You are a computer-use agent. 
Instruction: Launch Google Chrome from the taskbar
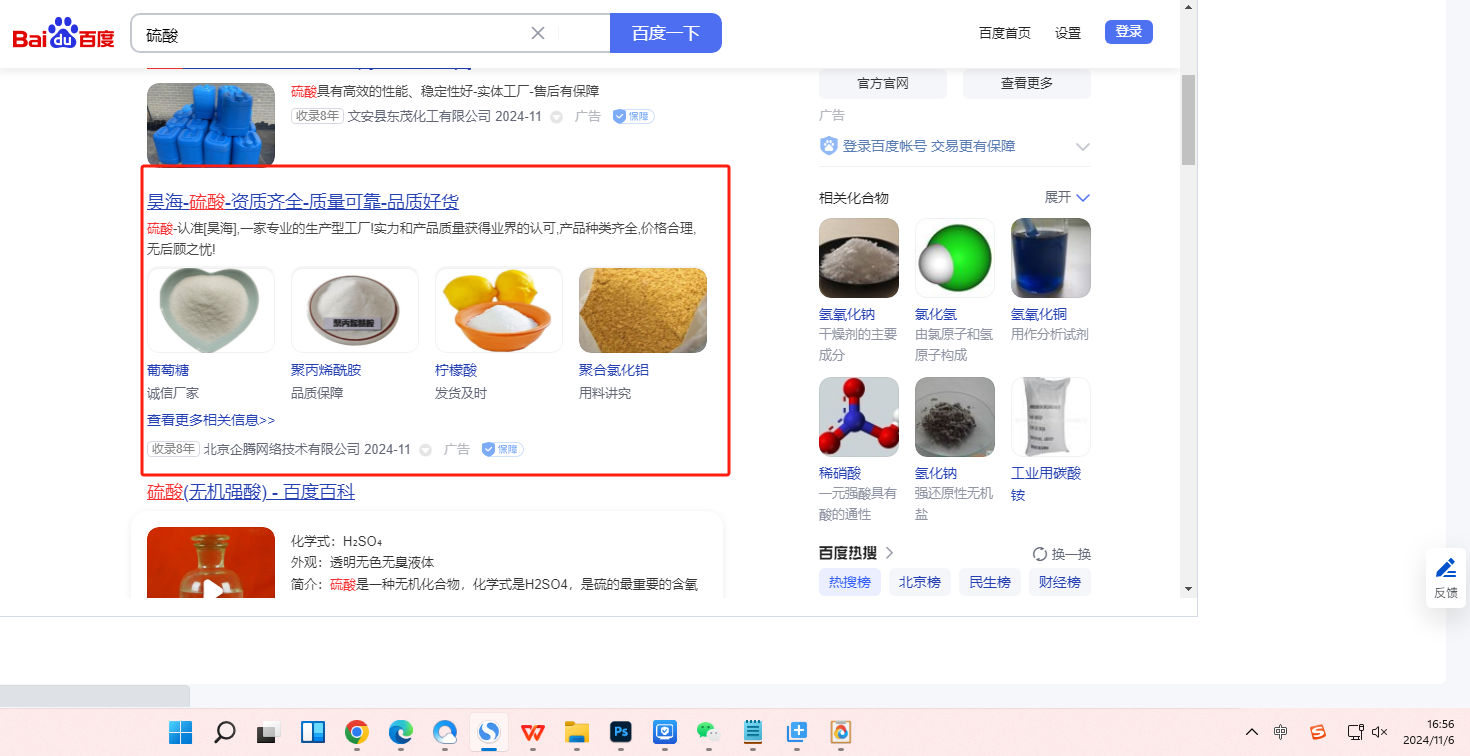coord(356,732)
